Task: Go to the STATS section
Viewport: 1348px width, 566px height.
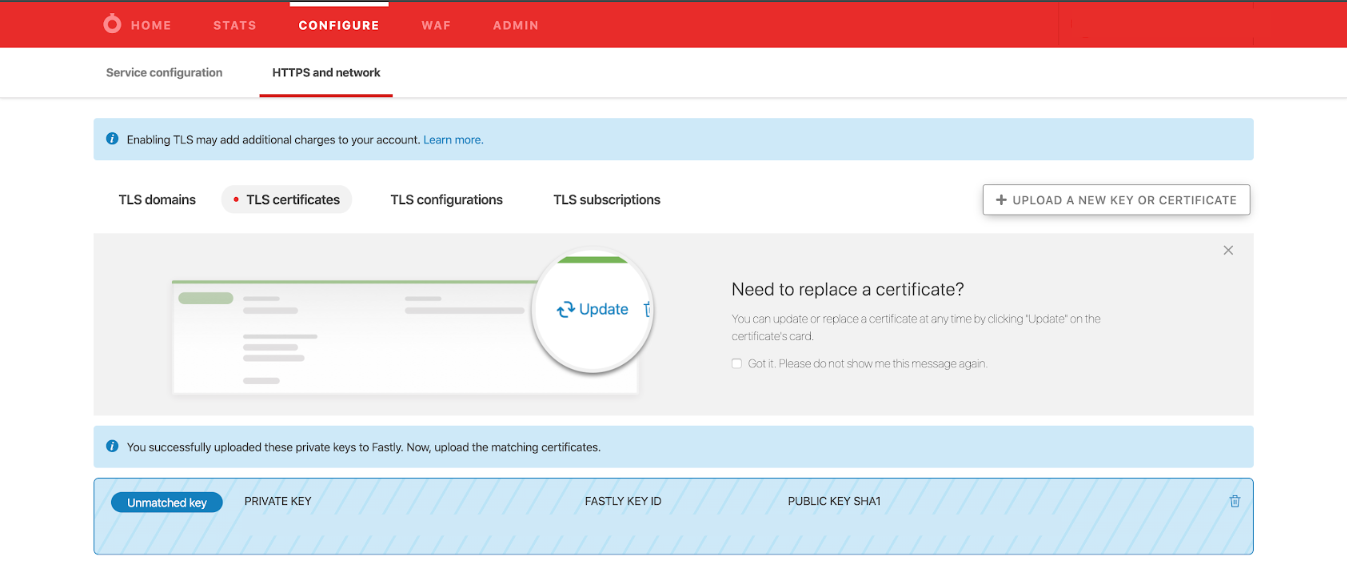Action: tap(235, 25)
